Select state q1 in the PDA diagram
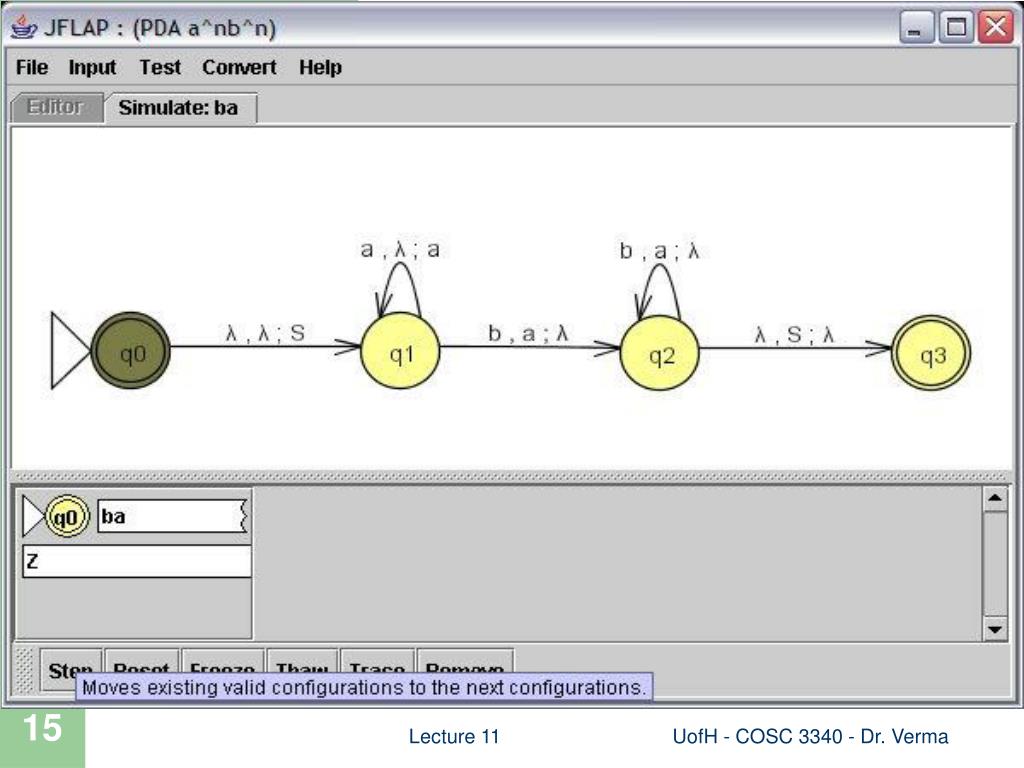Image resolution: width=1024 pixels, height=768 pixels. coord(400,351)
